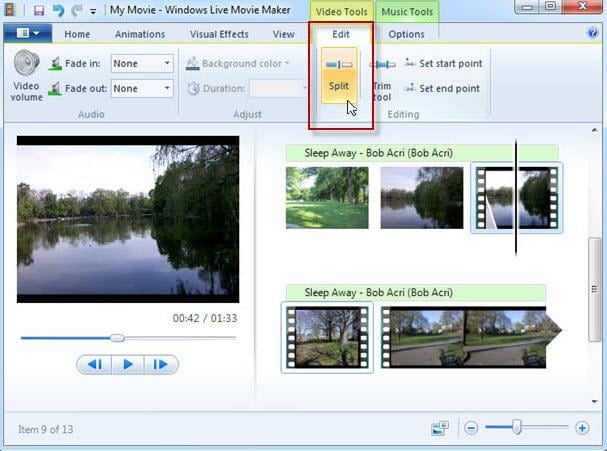The height and width of the screenshot is (451, 607).
Task: Click the Play button
Action: pyautogui.click(x=128, y=364)
